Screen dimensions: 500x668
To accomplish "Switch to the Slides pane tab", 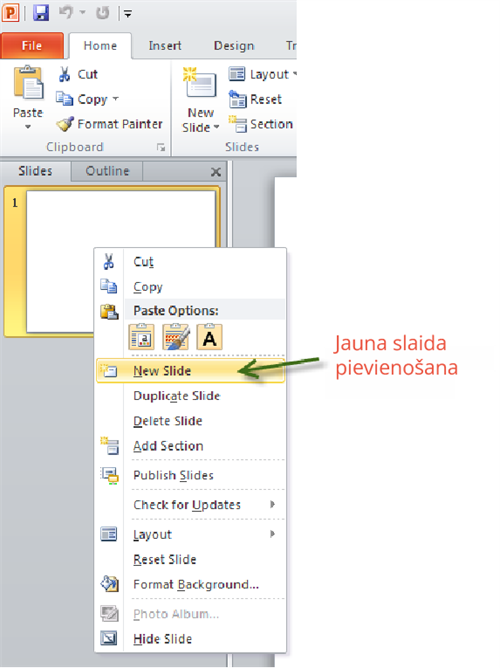I will 35,171.
